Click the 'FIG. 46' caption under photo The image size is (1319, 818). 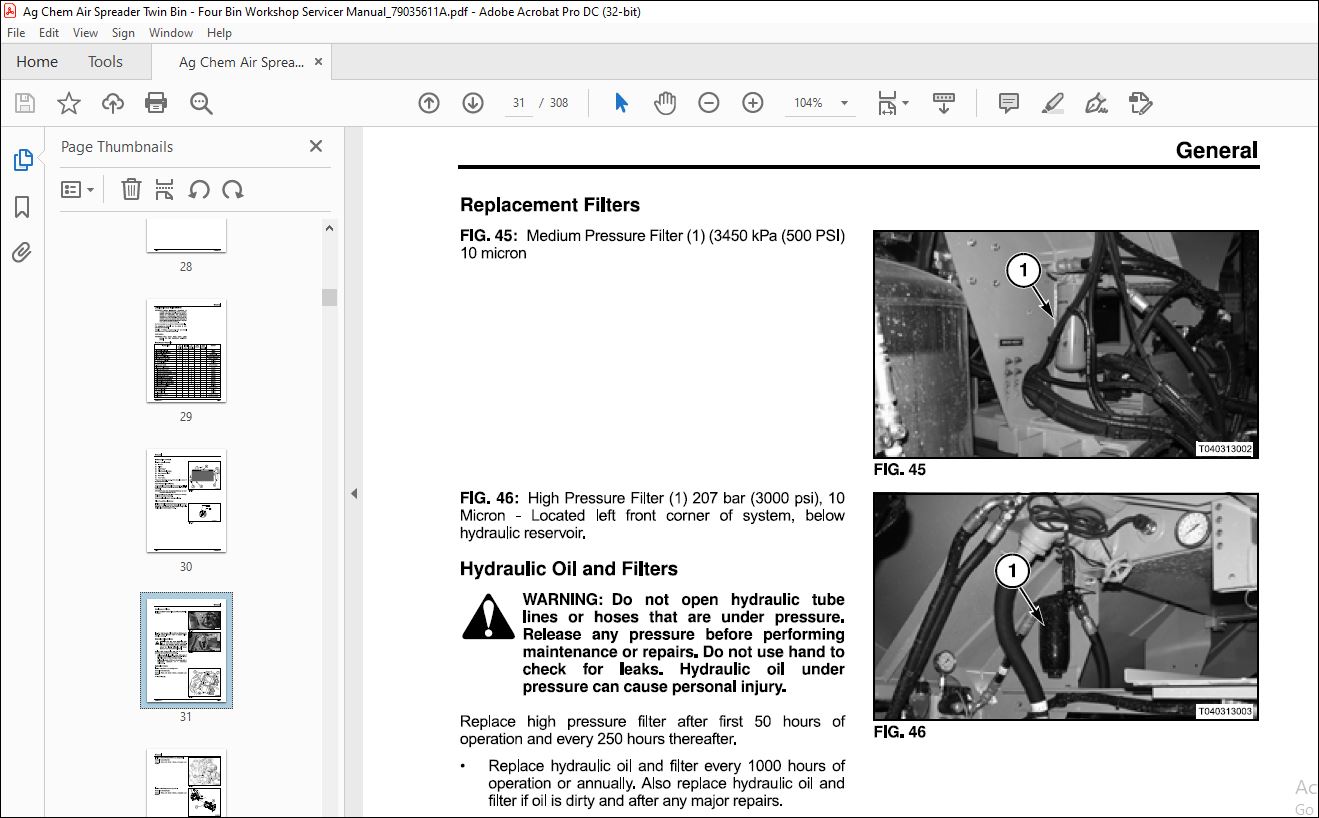pos(900,732)
